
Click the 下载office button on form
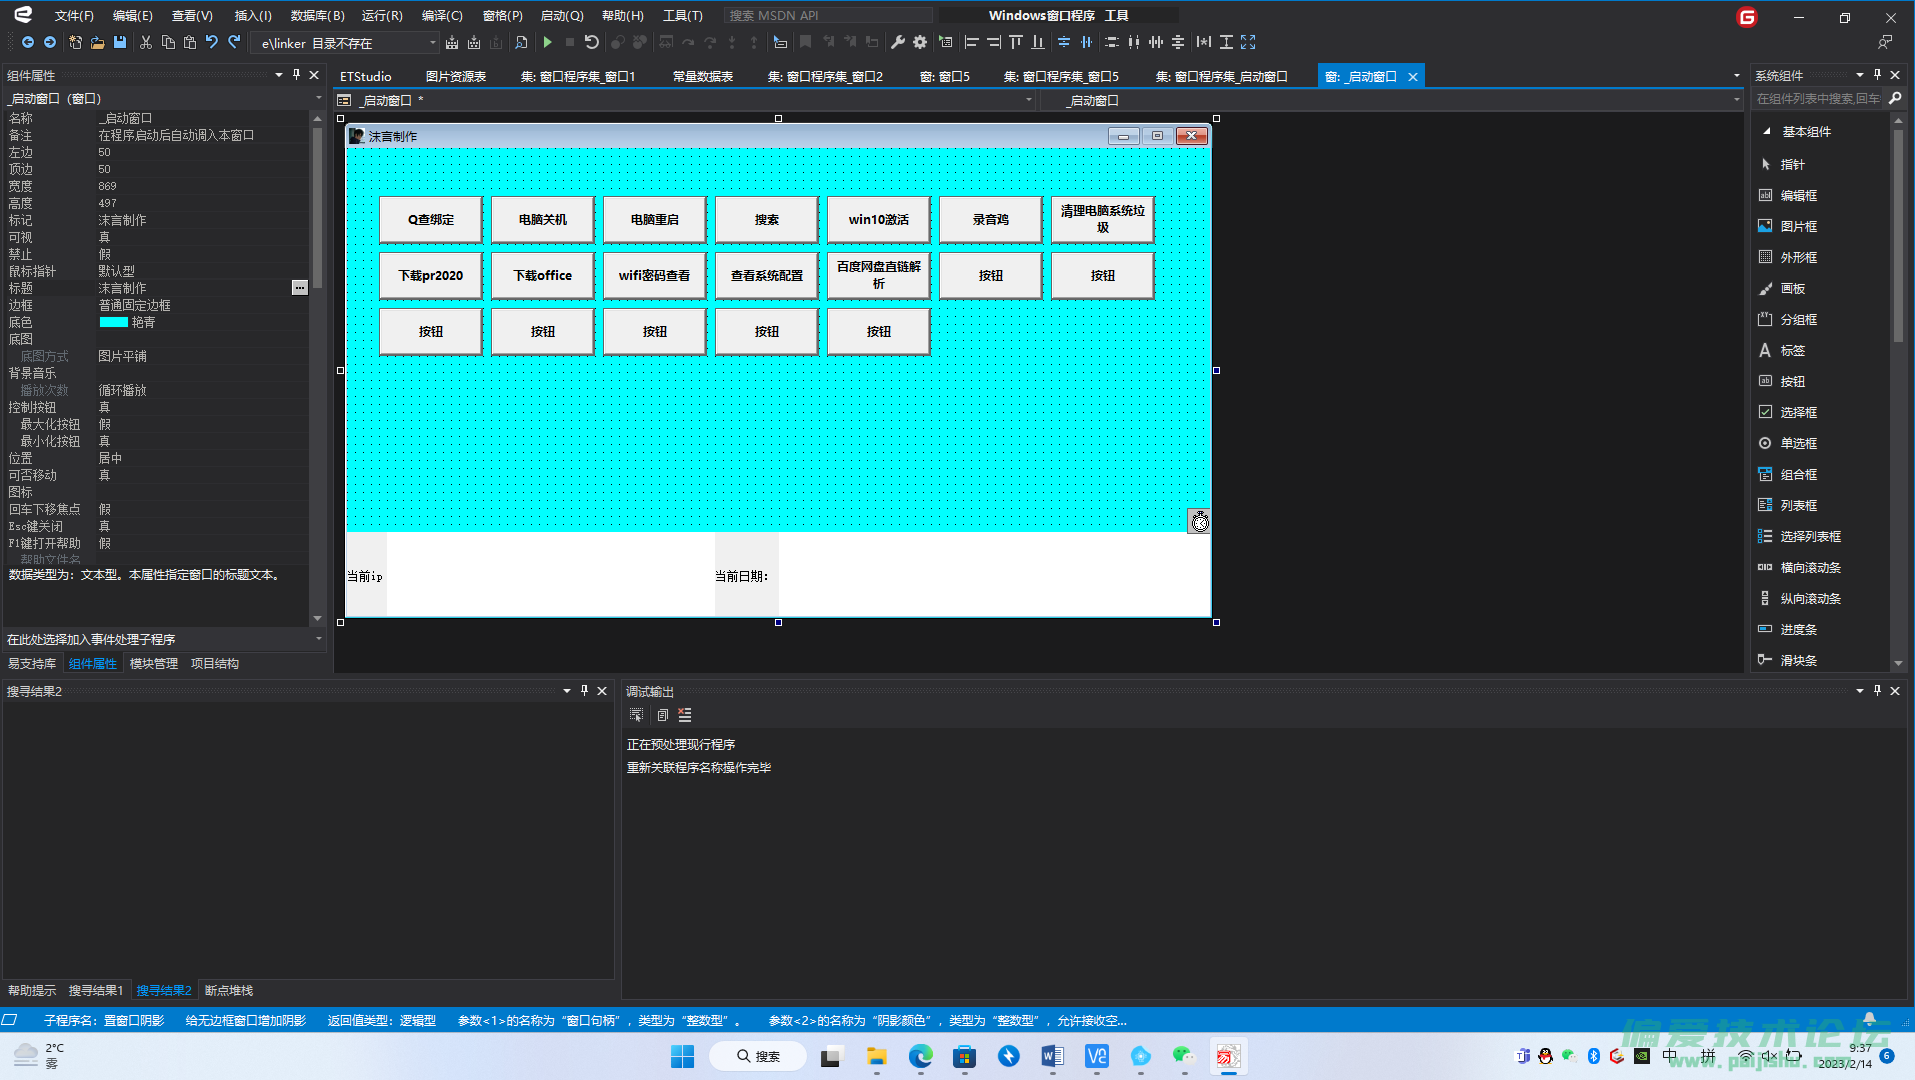pos(543,275)
